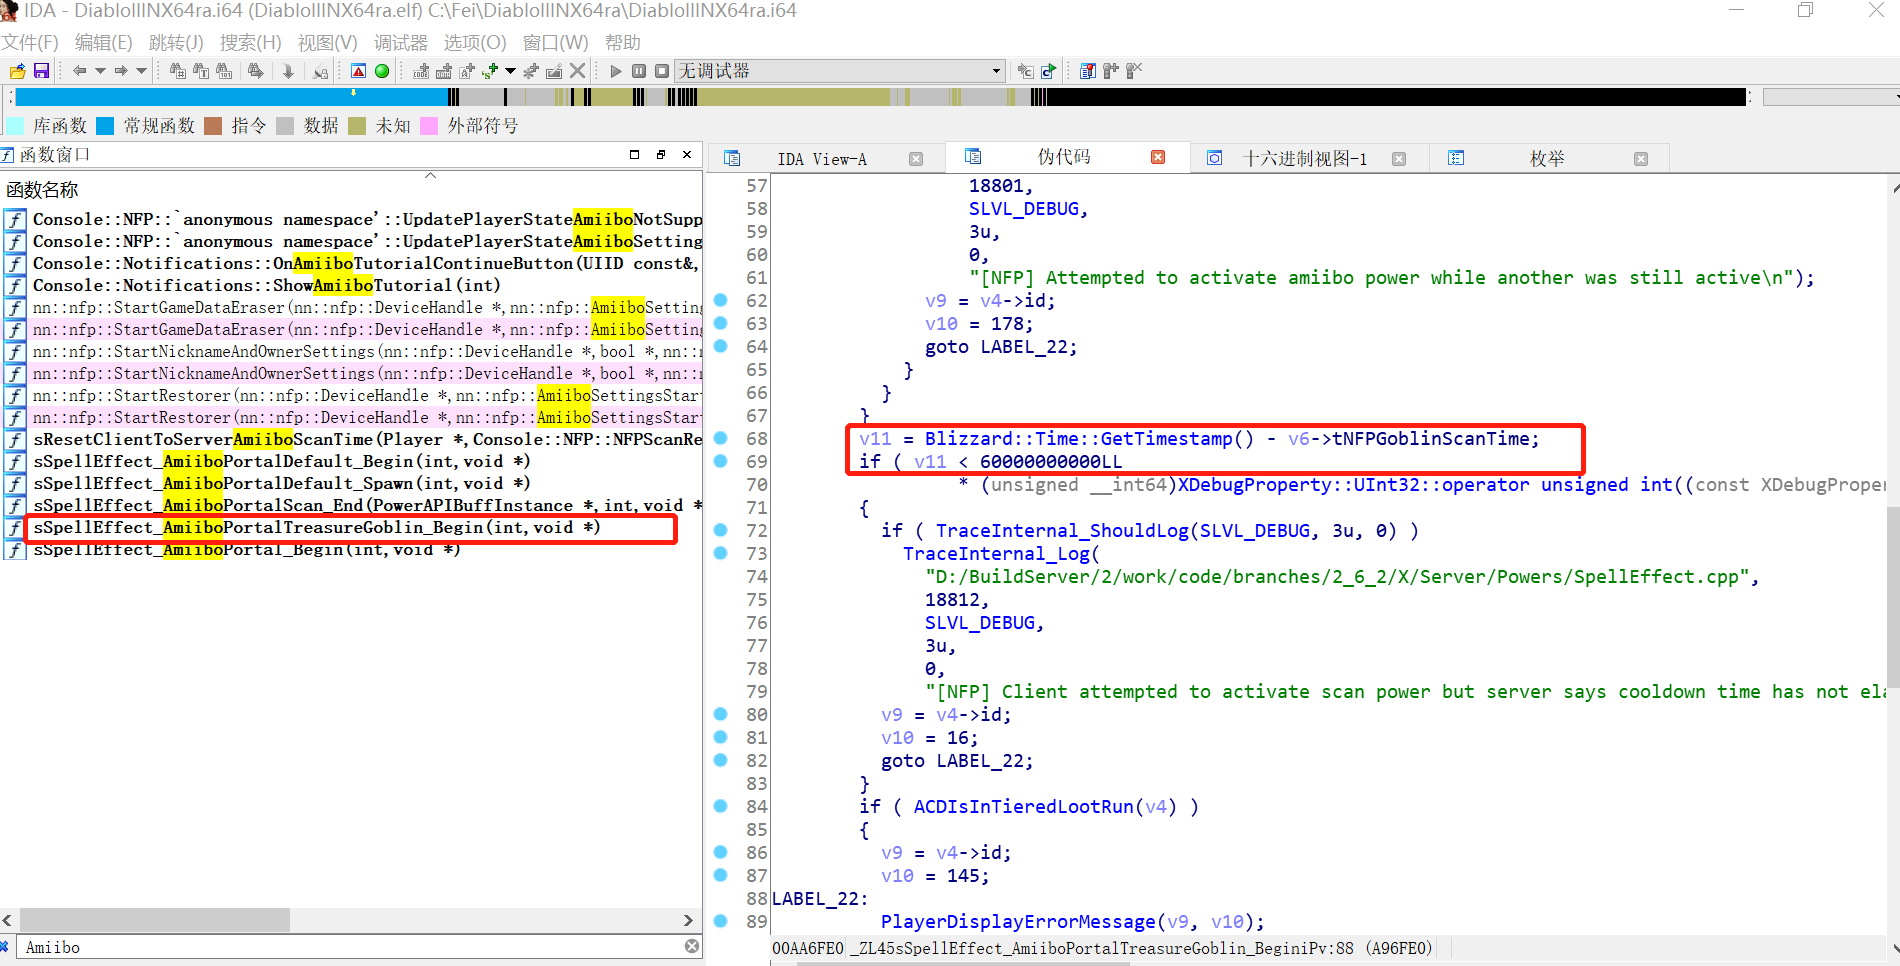Image resolution: width=1900 pixels, height=966 pixels.
Task: Click the toolbar icon right of debugger combo
Action: pyautogui.click(x=1025, y=71)
